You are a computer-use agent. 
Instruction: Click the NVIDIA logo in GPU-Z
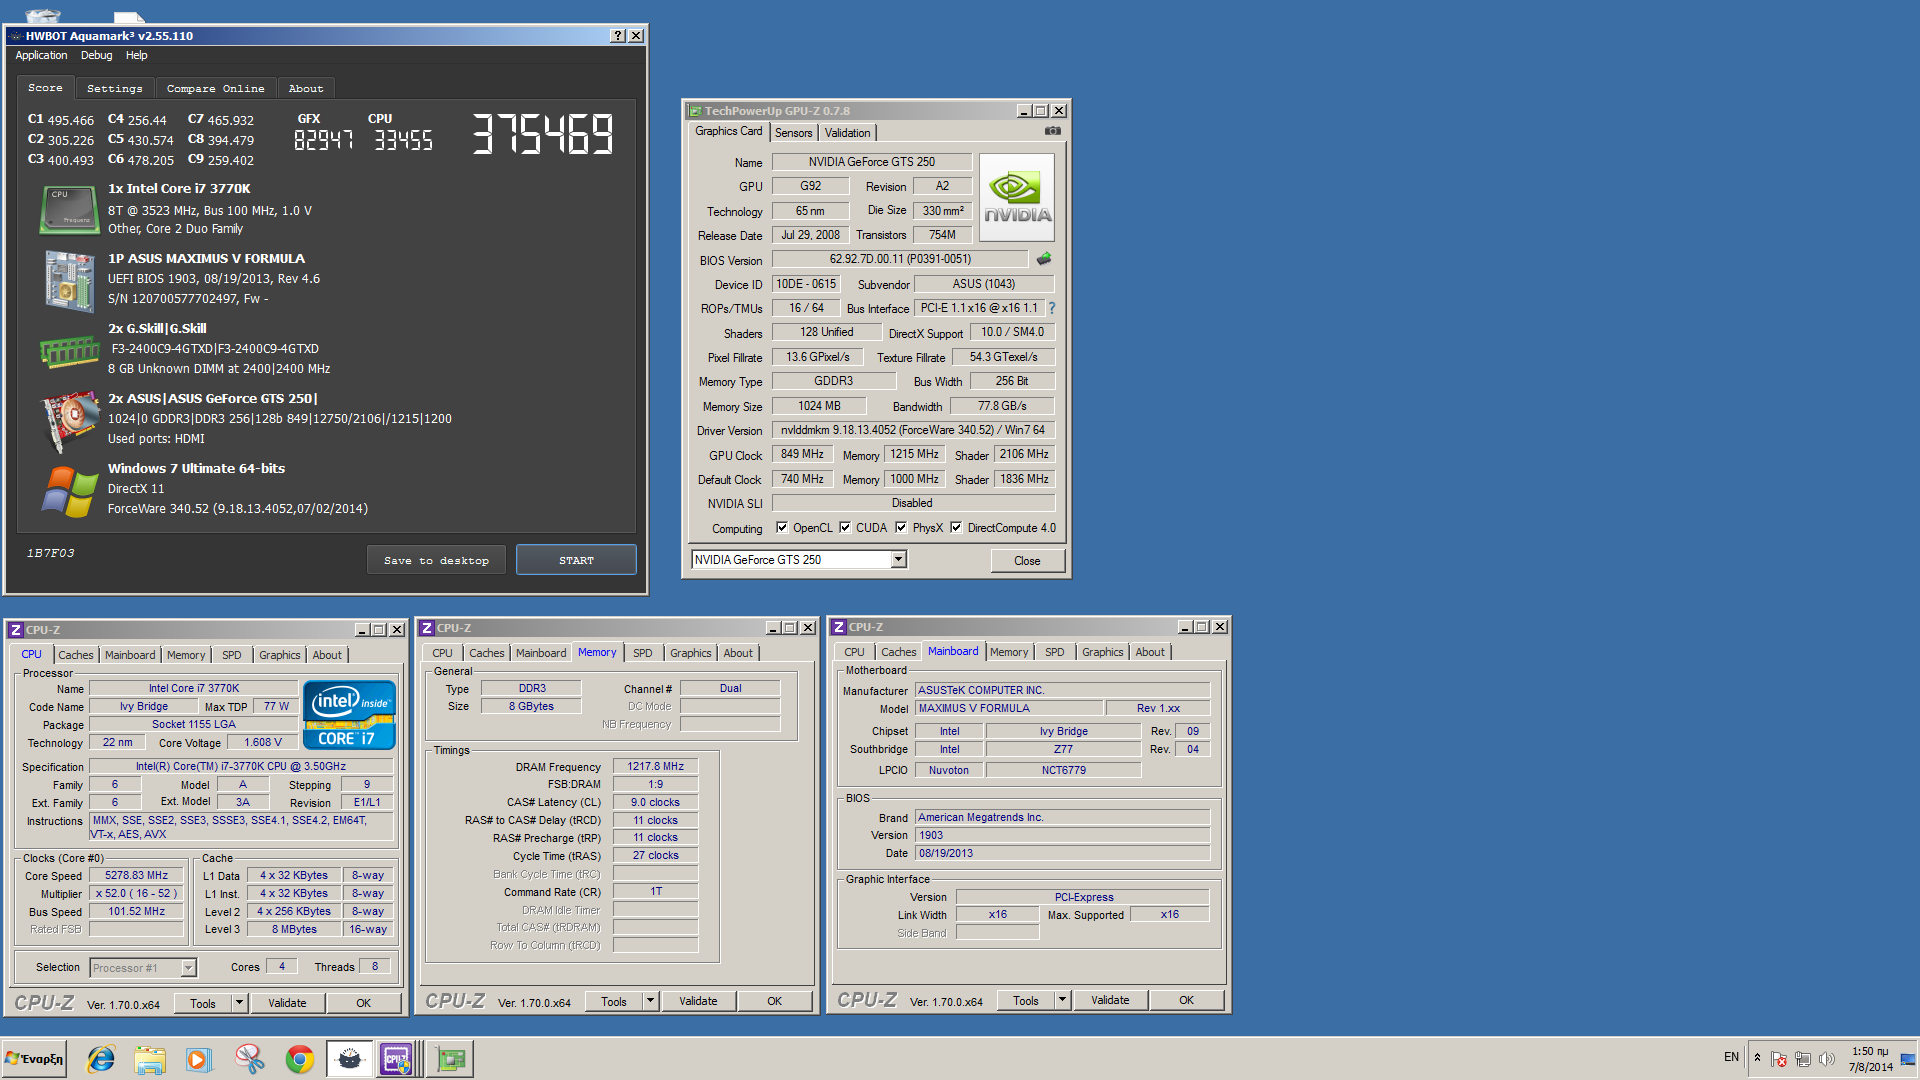click(x=1016, y=197)
